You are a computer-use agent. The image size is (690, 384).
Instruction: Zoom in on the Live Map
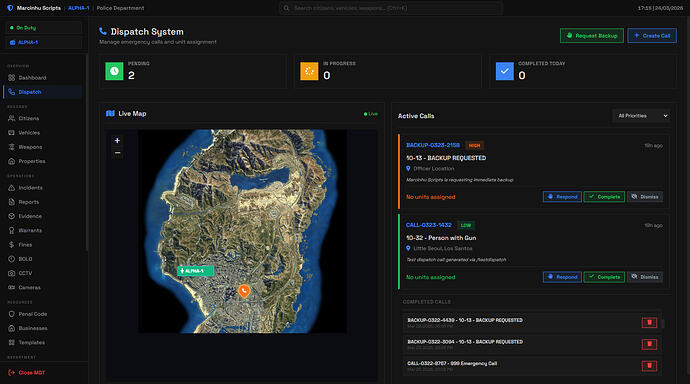117,141
